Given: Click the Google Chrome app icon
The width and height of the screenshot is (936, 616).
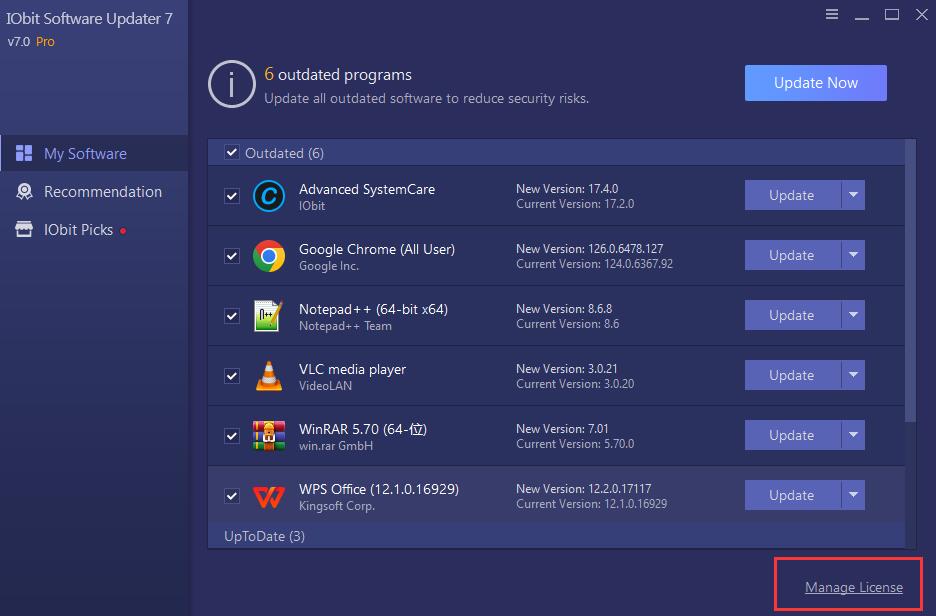Looking at the screenshot, I should click(269, 256).
